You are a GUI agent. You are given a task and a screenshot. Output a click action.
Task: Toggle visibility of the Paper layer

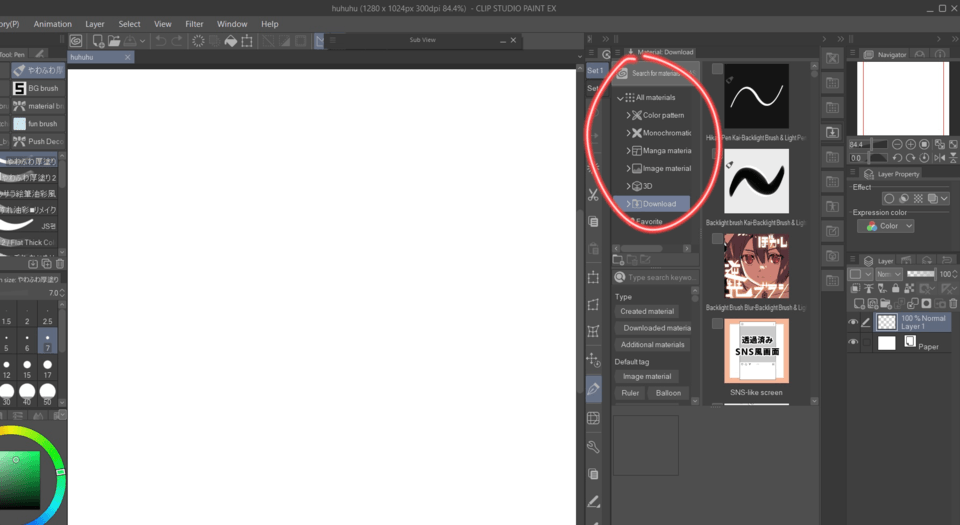click(x=853, y=343)
